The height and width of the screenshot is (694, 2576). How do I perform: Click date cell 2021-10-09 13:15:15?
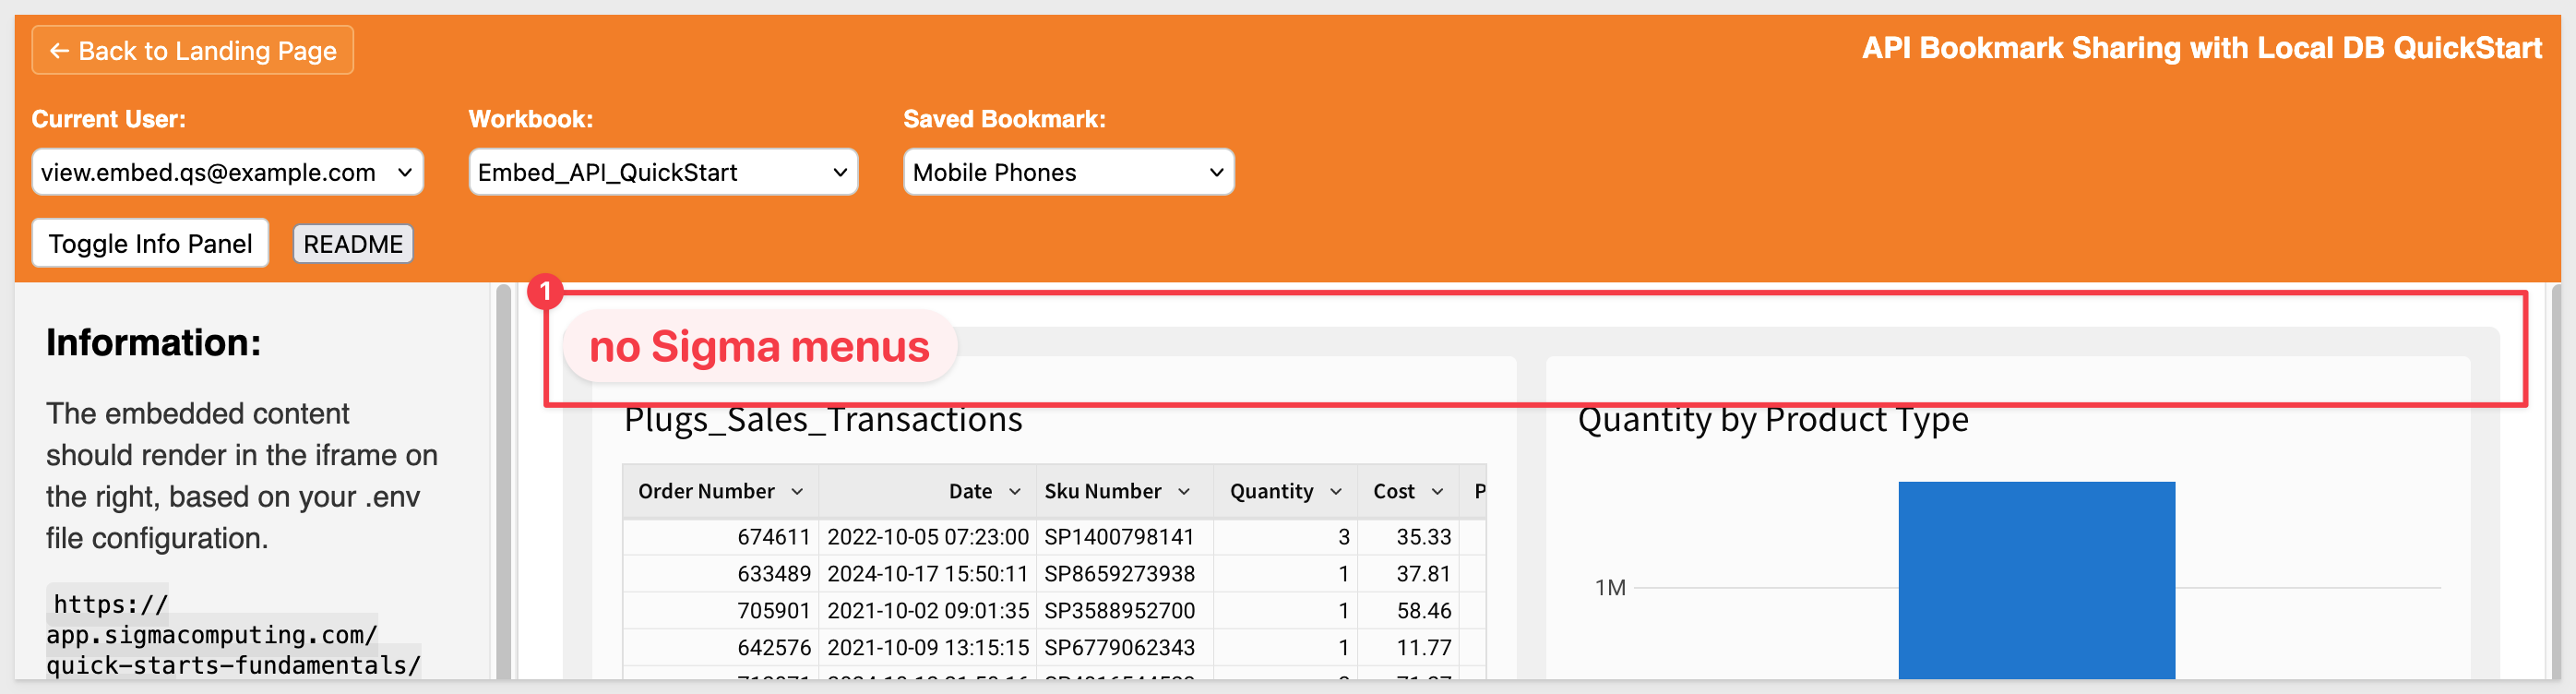tap(927, 647)
